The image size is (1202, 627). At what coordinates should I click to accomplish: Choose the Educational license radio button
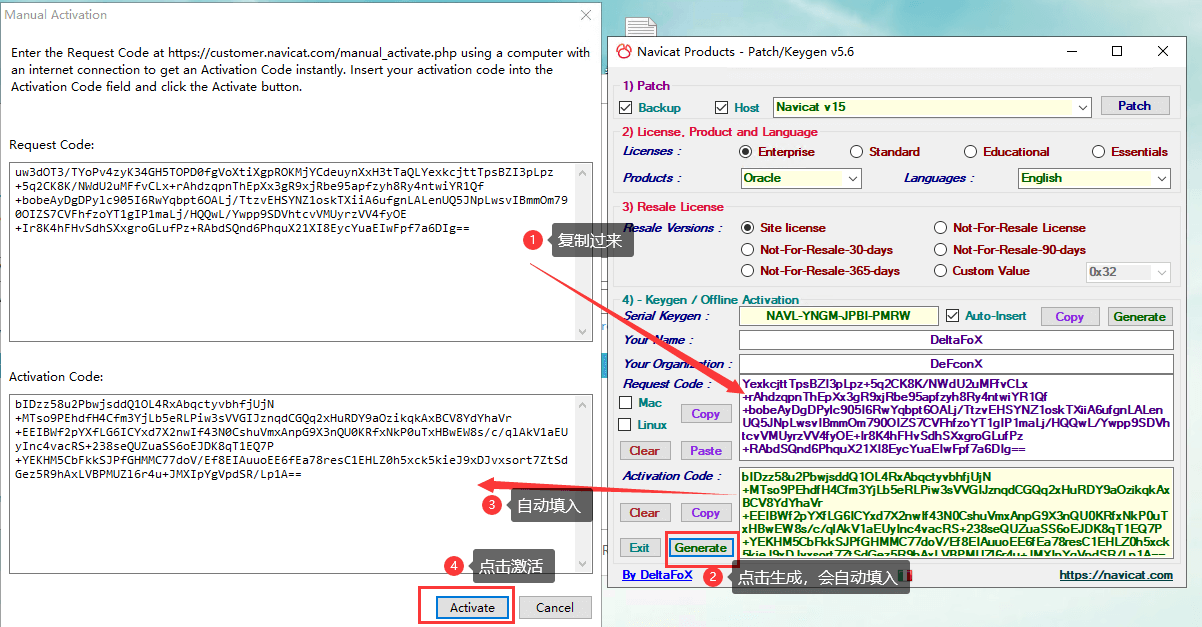point(970,152)
